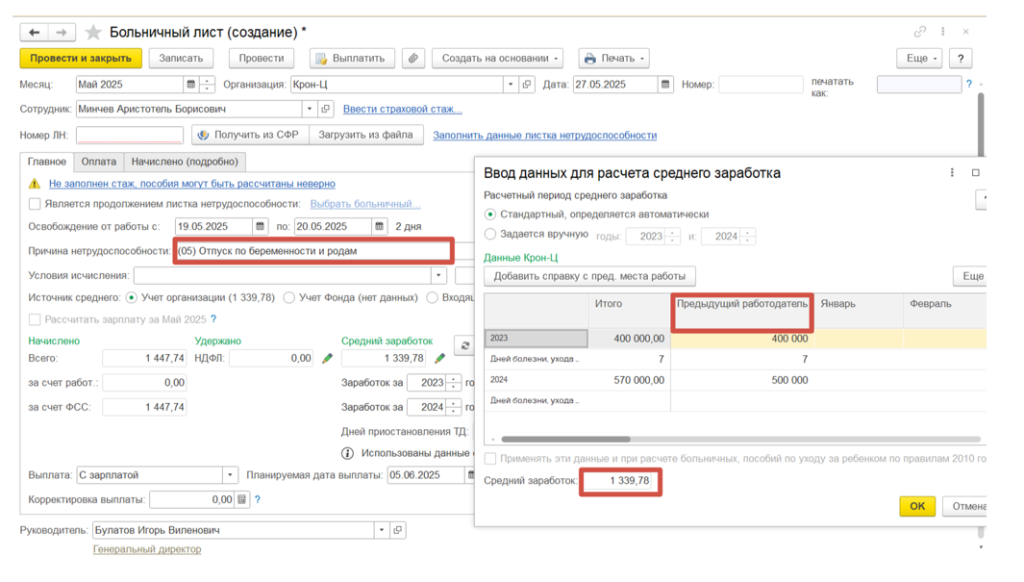Open the calendar for the Освобождение от работы start date
This screenshot has height=582, width=1024.
[260, 226]
